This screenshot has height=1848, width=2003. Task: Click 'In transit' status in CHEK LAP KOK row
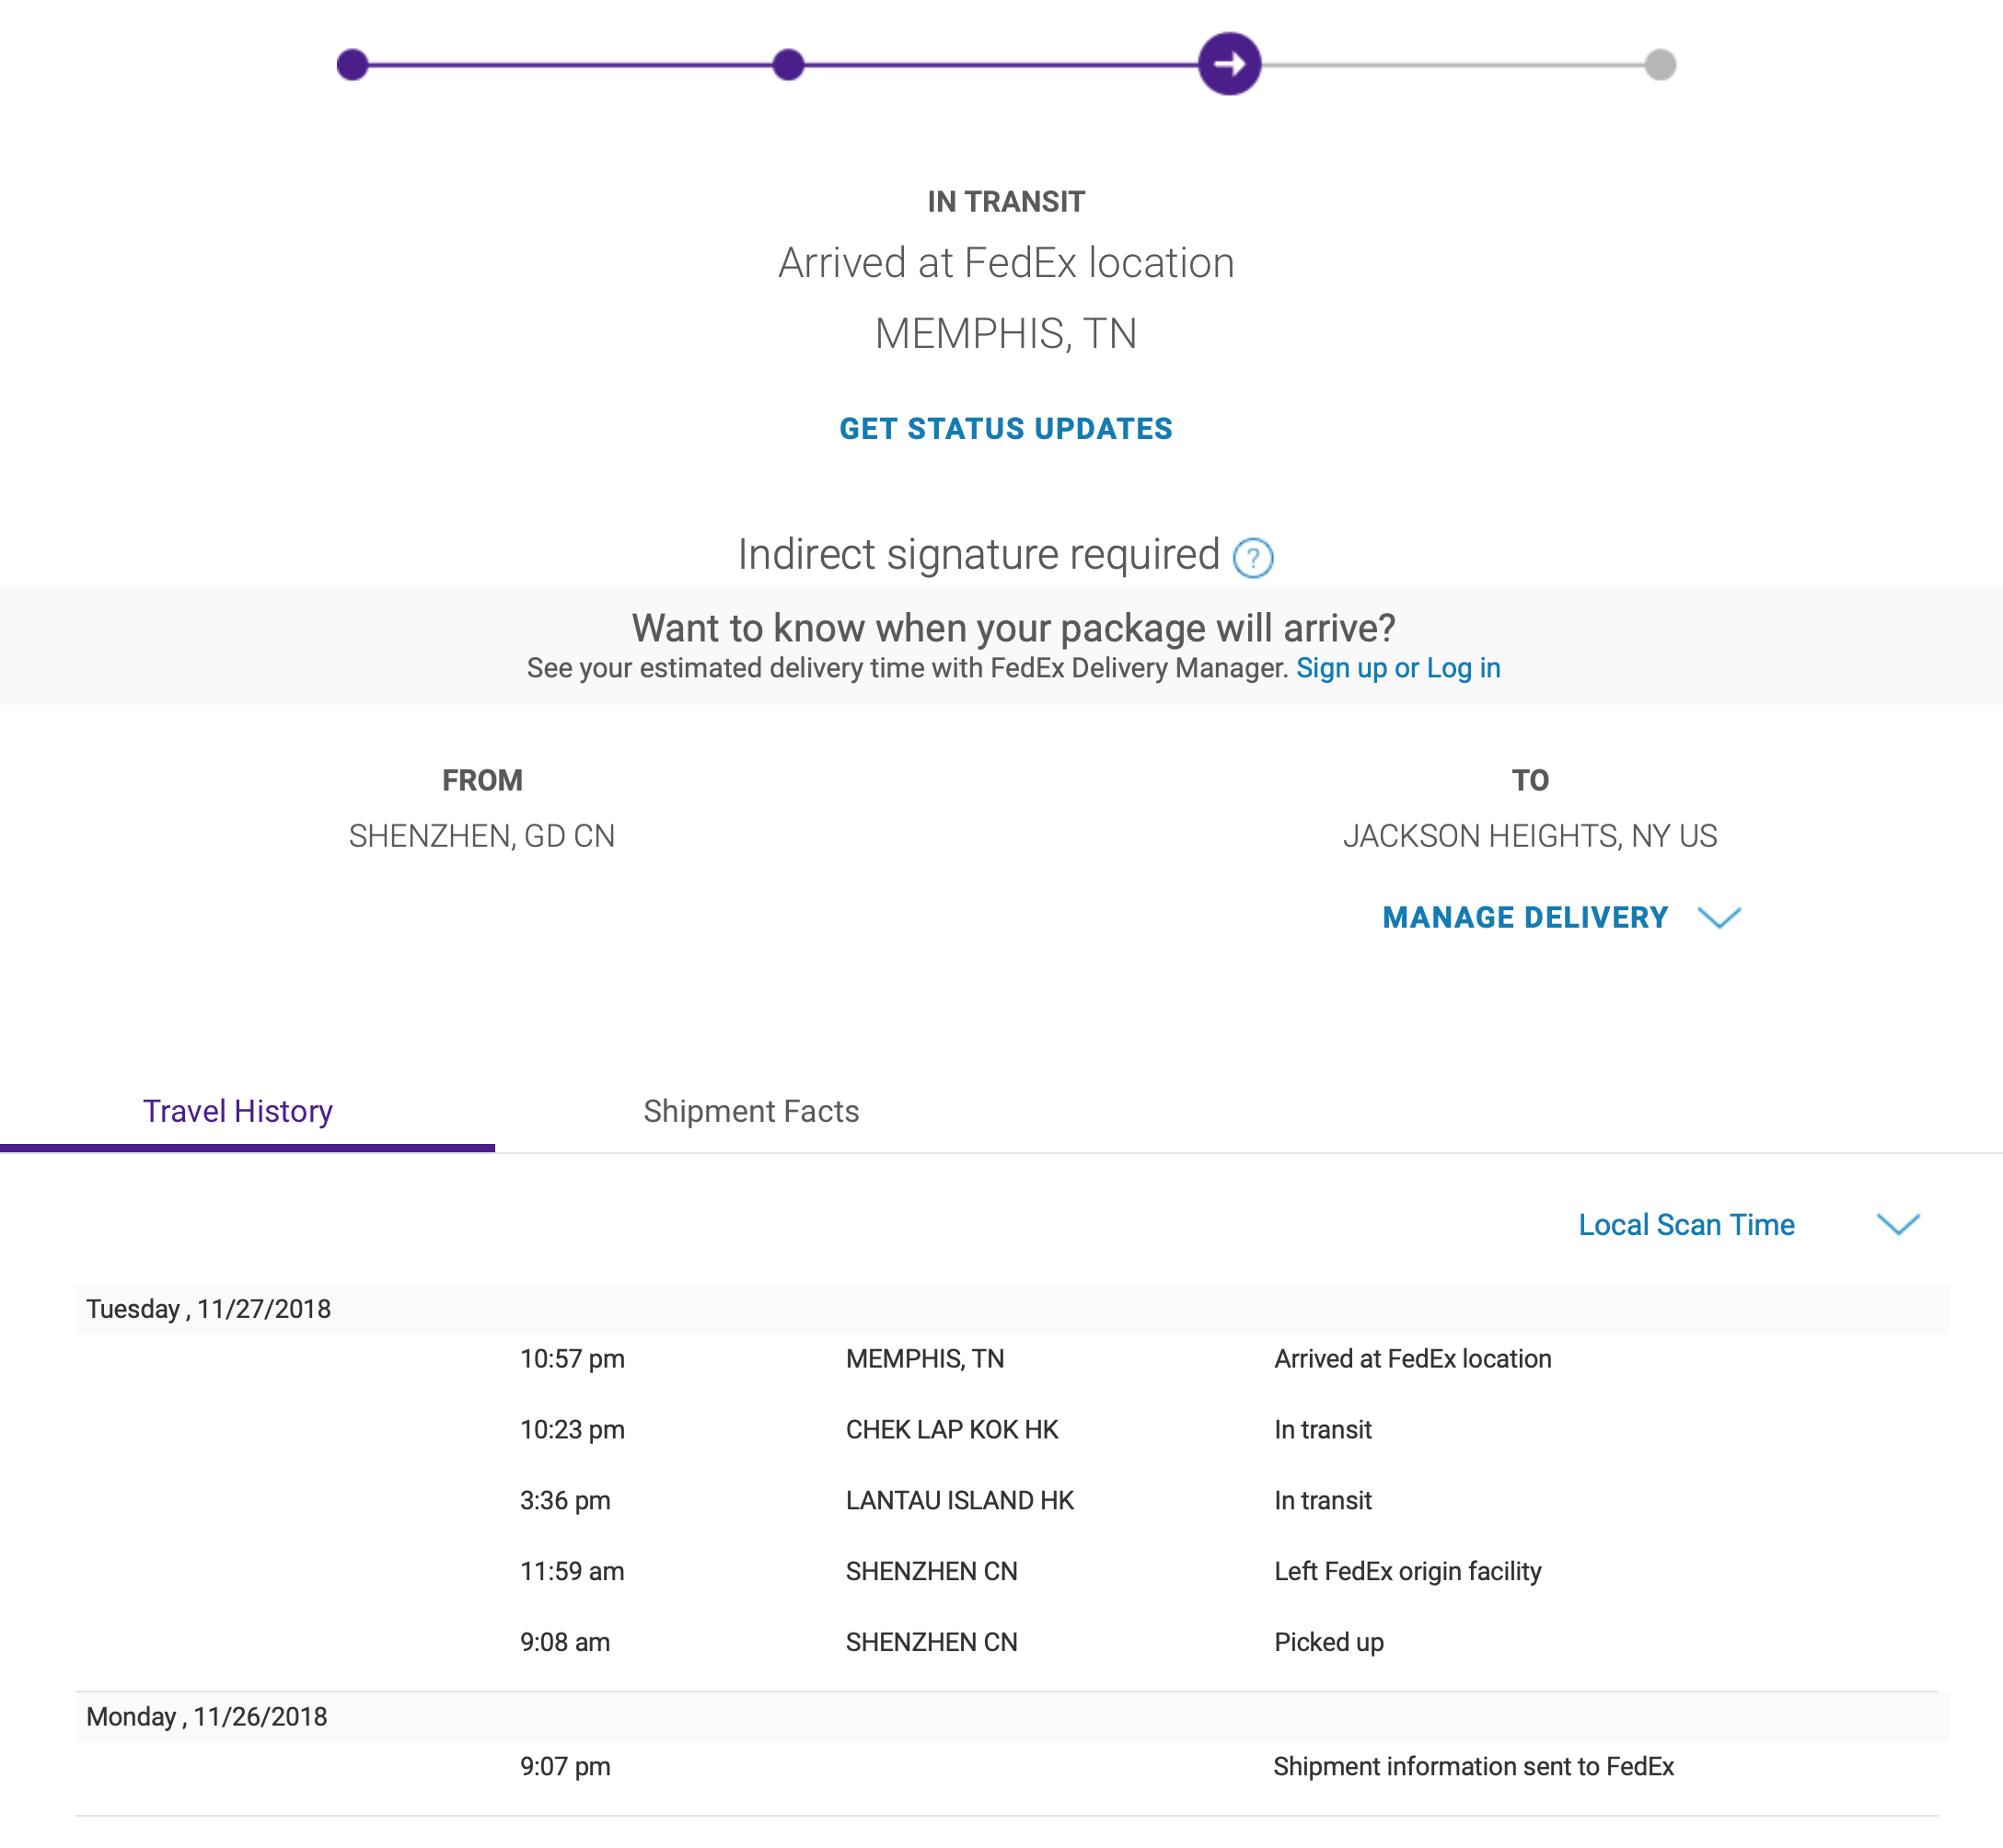1322,1430
